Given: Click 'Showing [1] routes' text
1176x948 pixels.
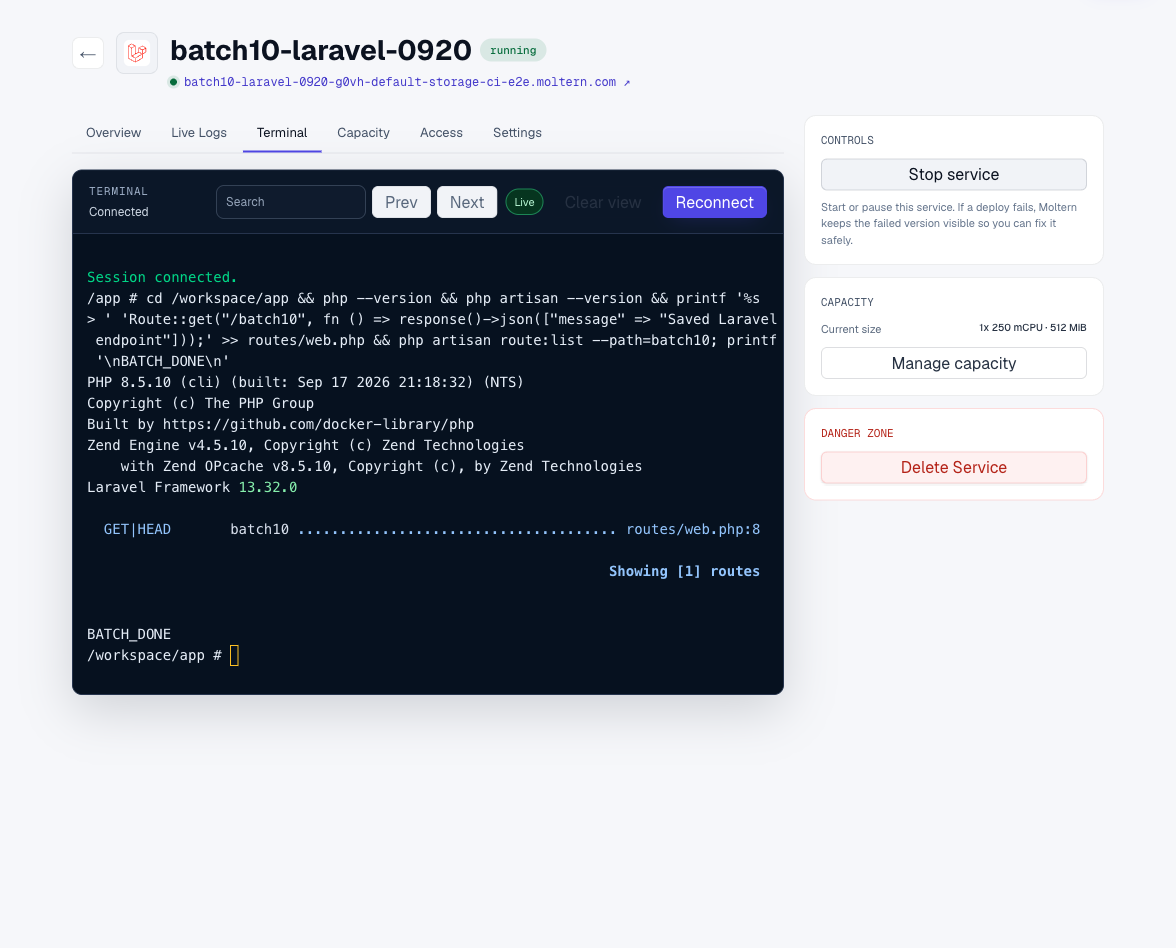Looking at the screenshot, I should tap(684, 571).
